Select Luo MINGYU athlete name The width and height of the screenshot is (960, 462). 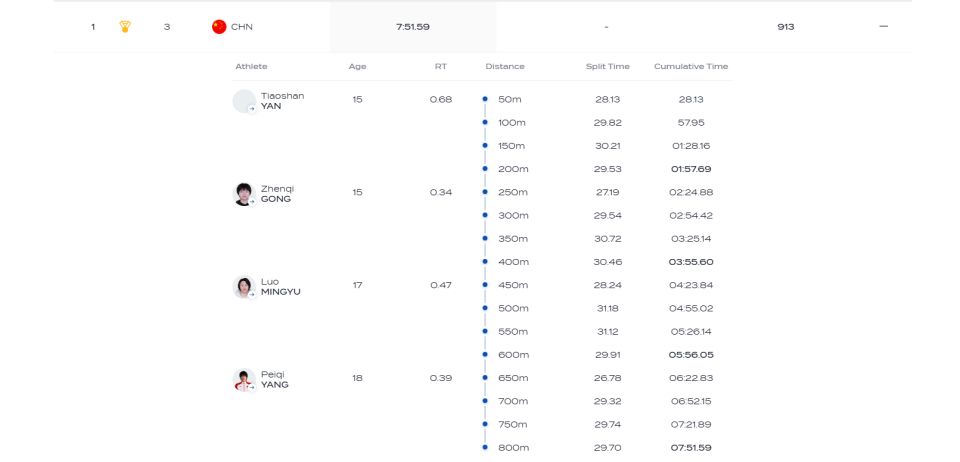280,287
